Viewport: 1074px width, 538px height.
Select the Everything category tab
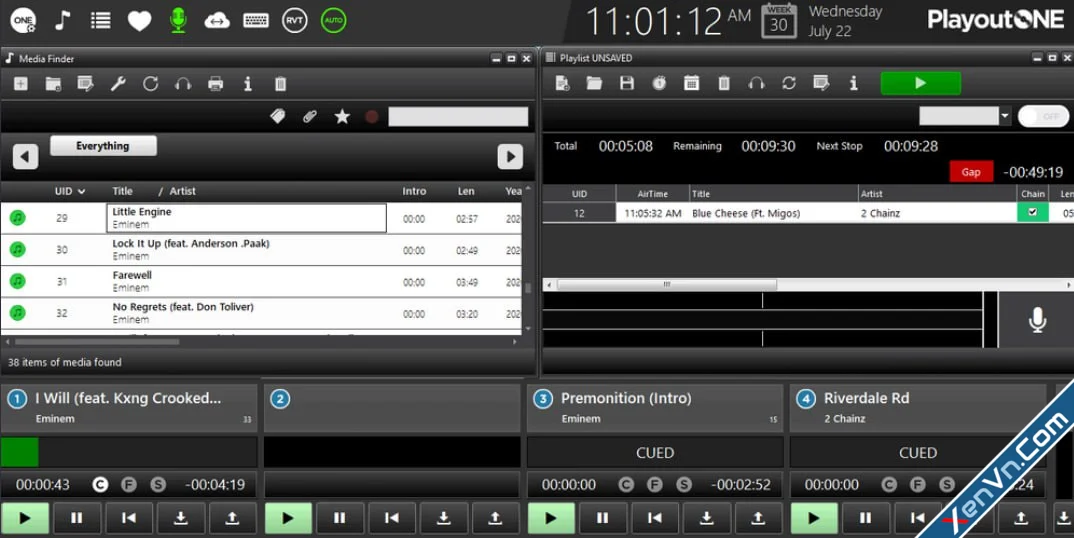point(103,146)
